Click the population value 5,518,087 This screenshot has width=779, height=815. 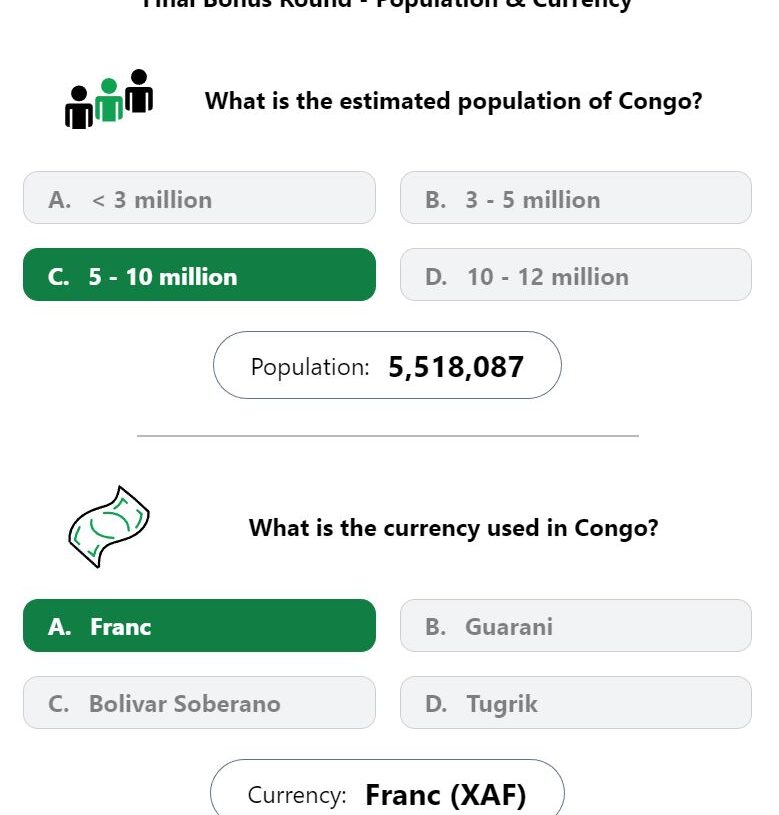tap(456, 367)
